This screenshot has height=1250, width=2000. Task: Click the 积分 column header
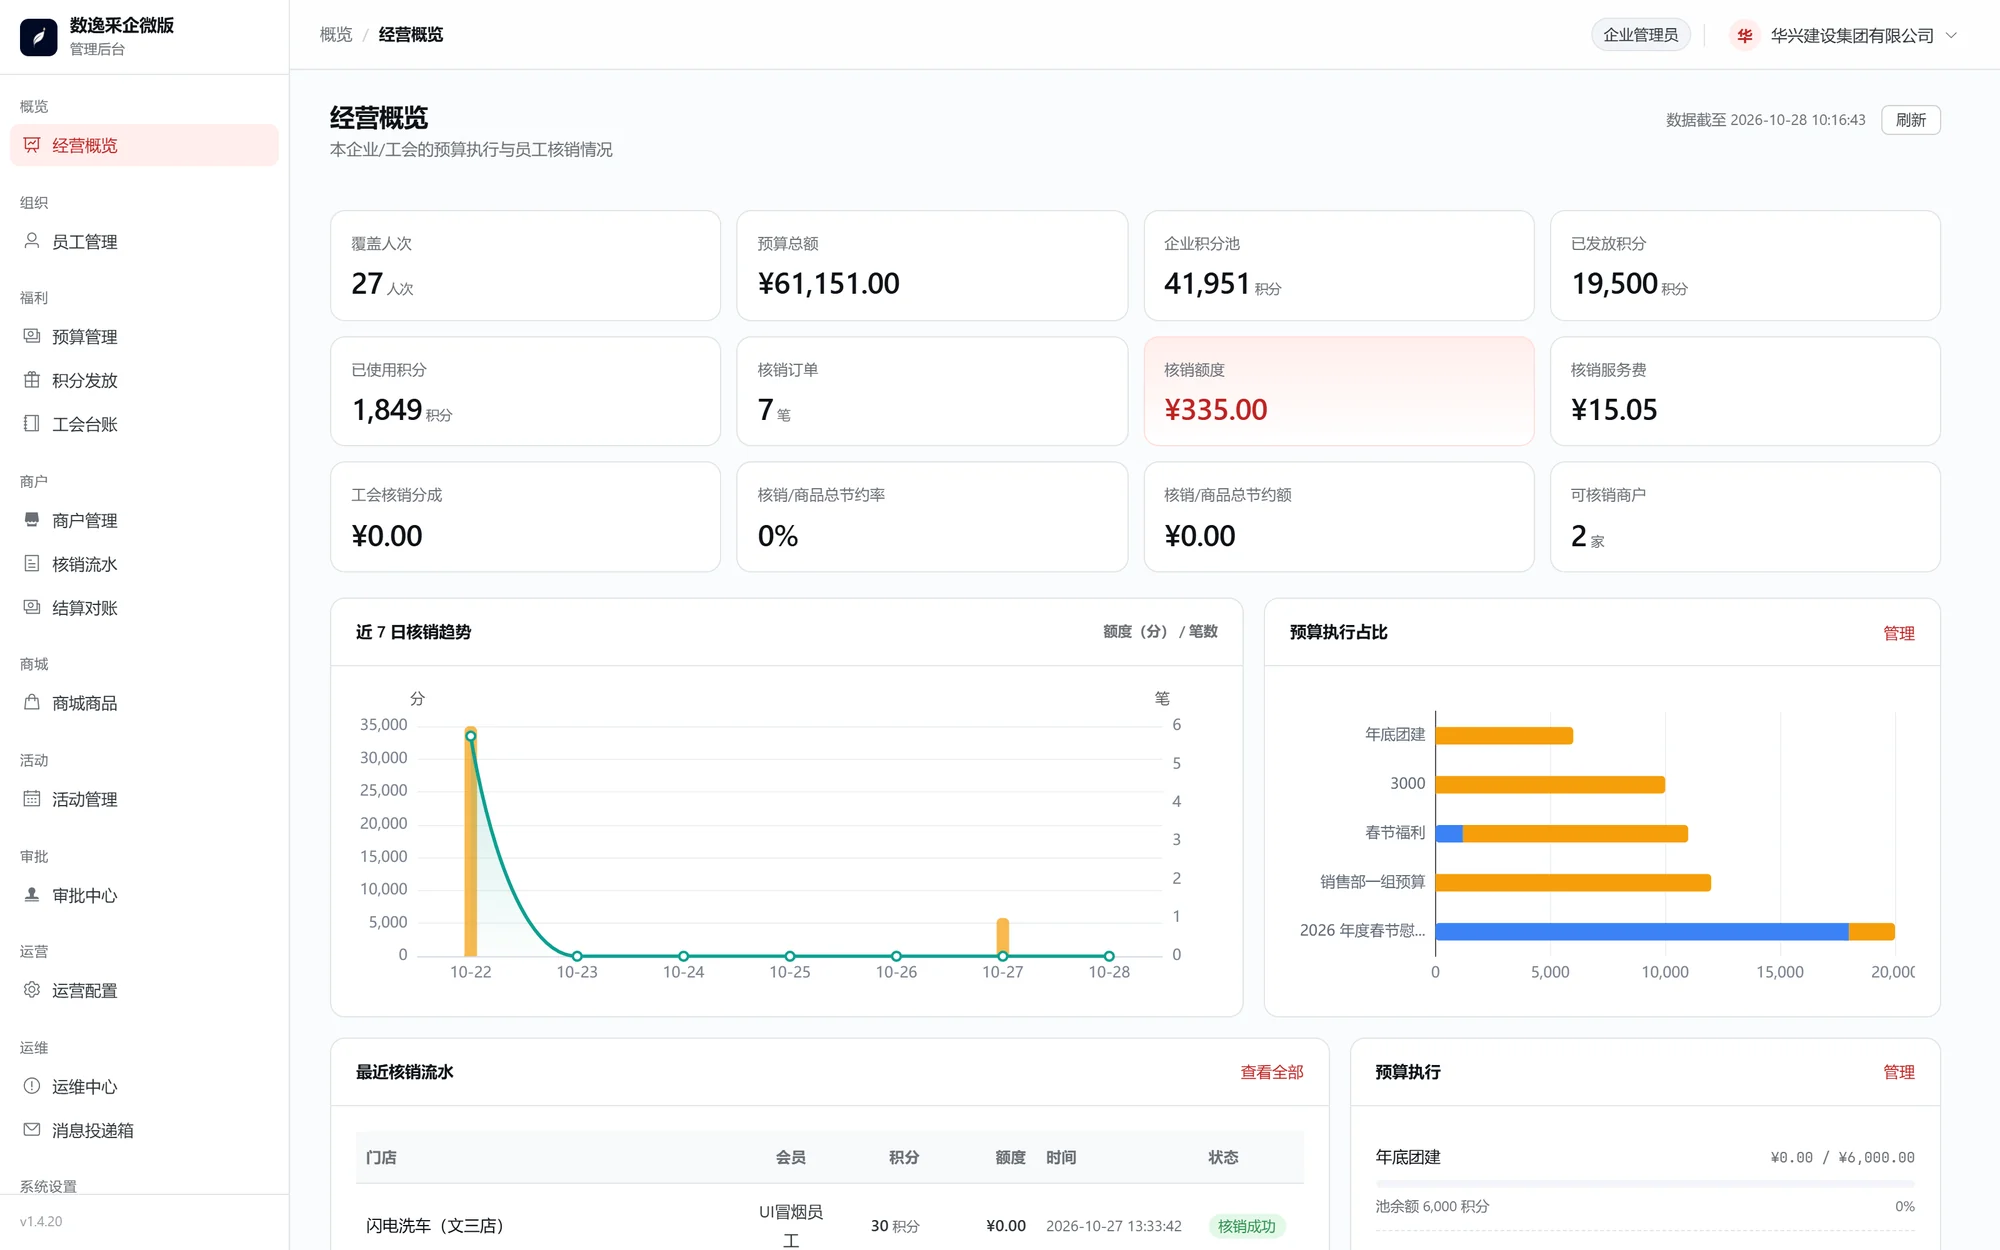(x=903, y=1157)
